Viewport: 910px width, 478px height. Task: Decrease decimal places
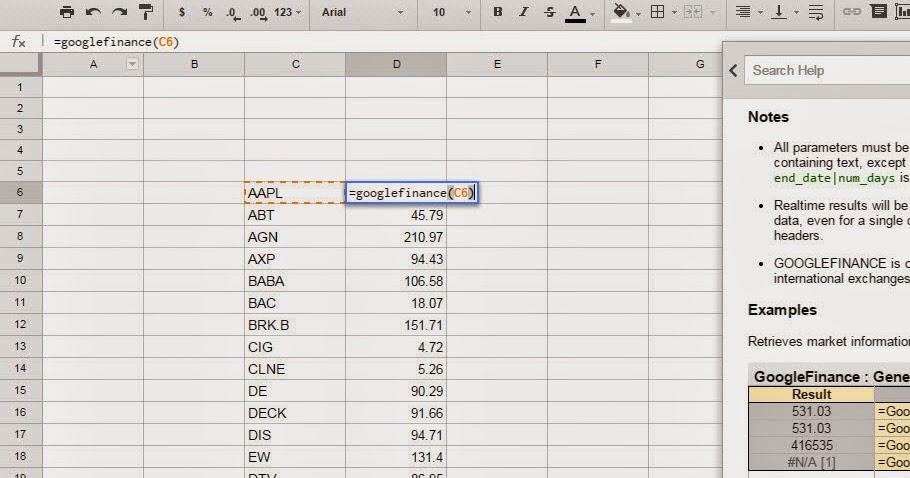[x=233, y=13]
